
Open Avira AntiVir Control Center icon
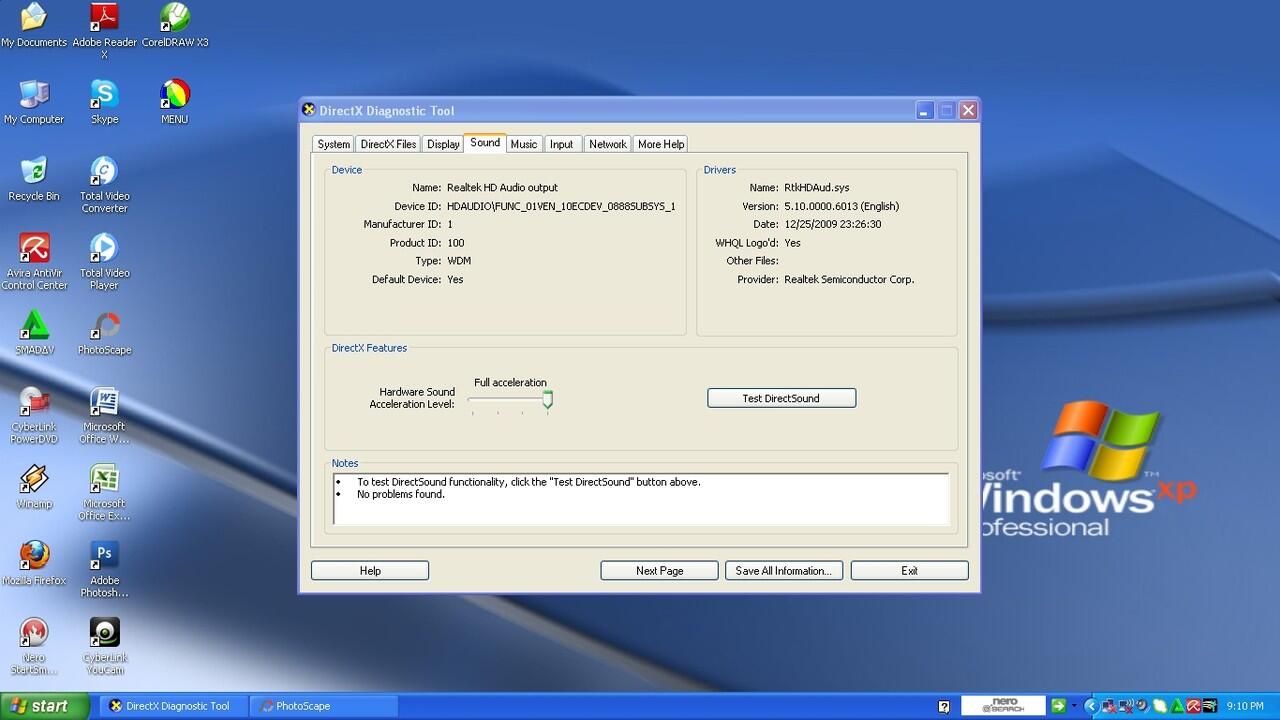click(34, 262)
